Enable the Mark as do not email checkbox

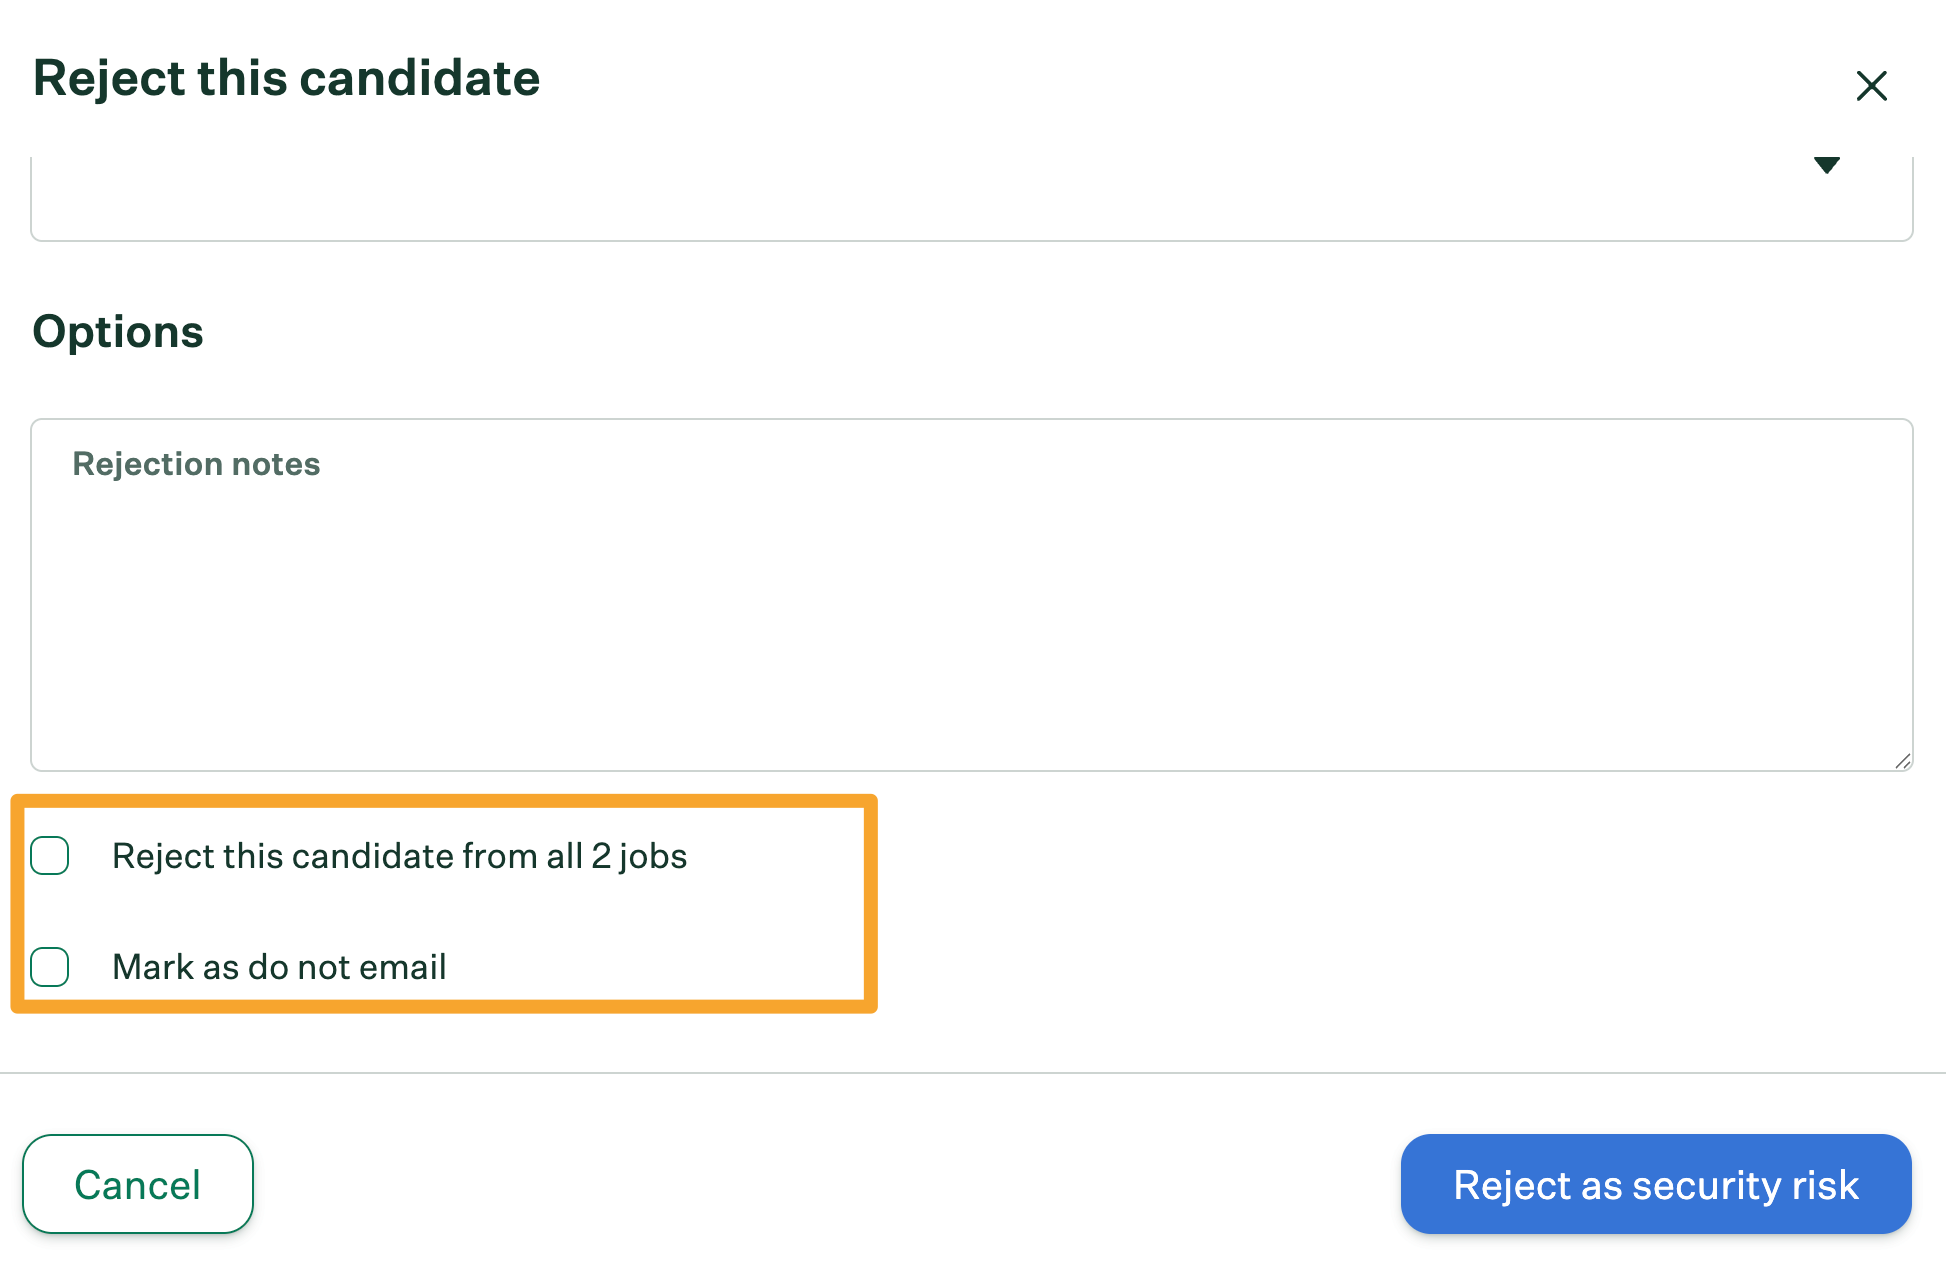[x=50, y=967]
